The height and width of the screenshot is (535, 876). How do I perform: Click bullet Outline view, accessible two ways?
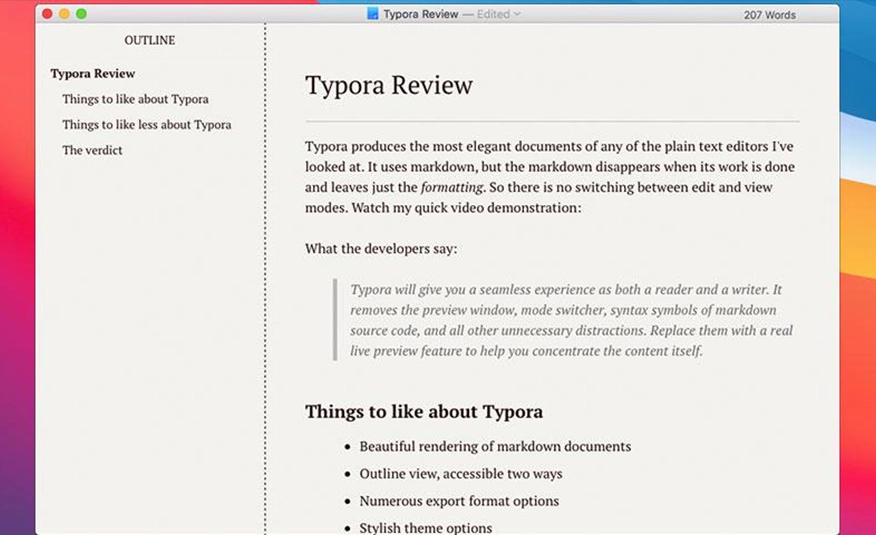(x=461, y=474)
